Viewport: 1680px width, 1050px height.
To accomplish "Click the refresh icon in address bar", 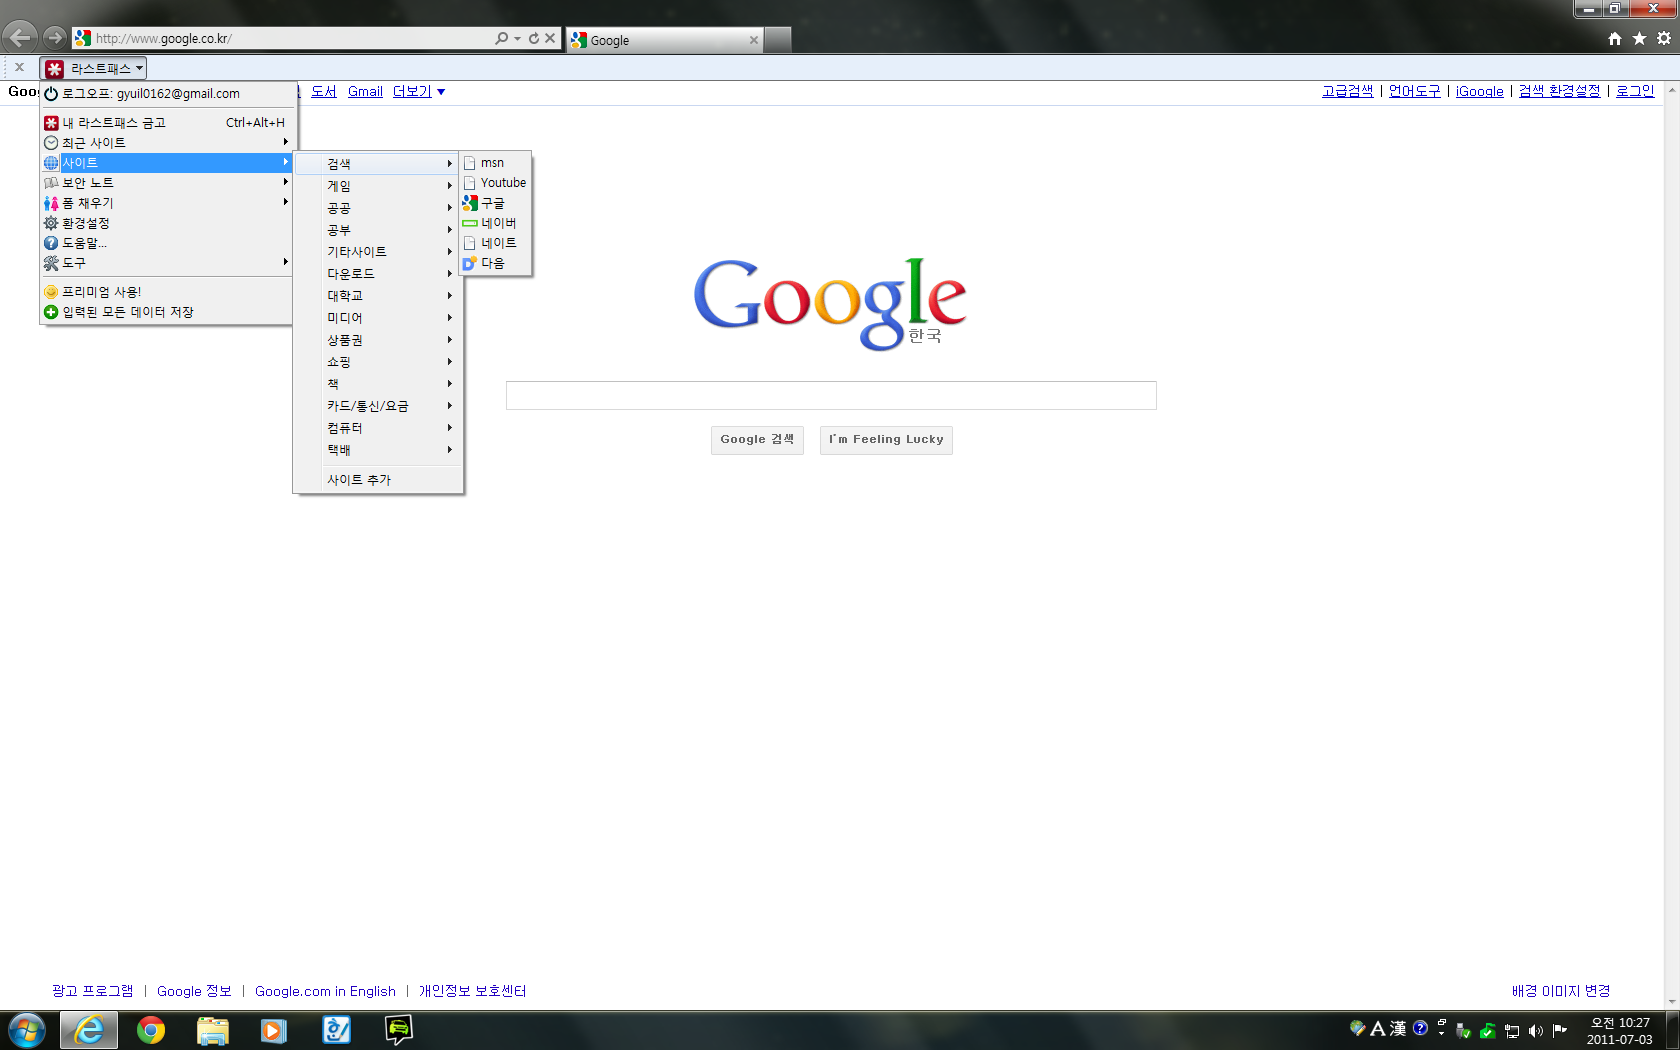I will [x=534, y=38].
